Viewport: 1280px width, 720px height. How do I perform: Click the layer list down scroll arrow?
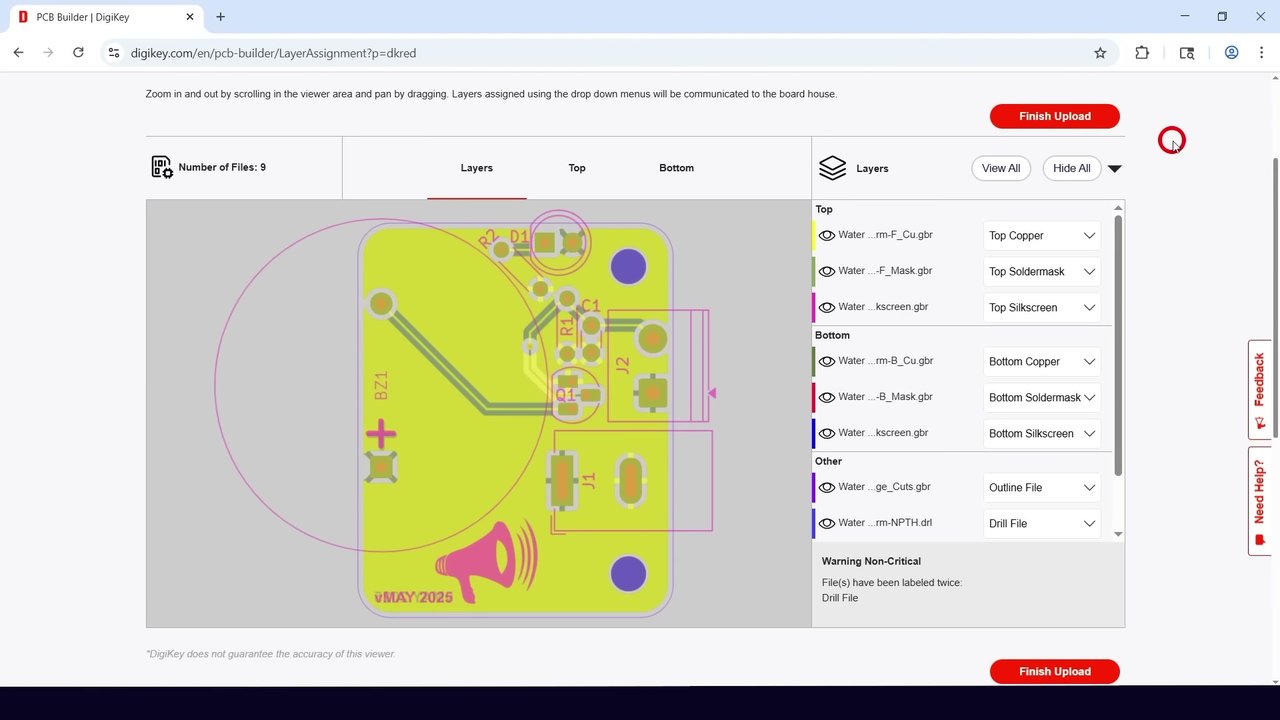coord(1118,534)
